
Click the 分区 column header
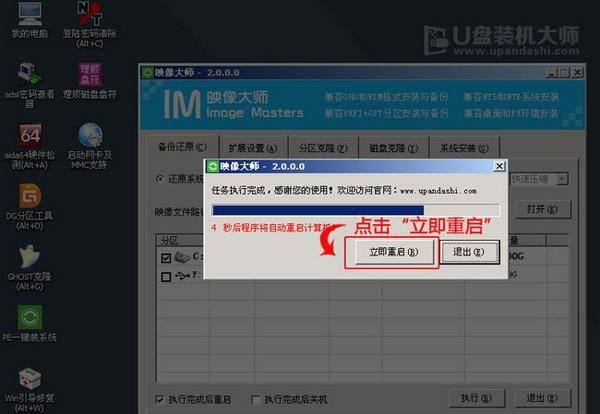pos(183,241)
